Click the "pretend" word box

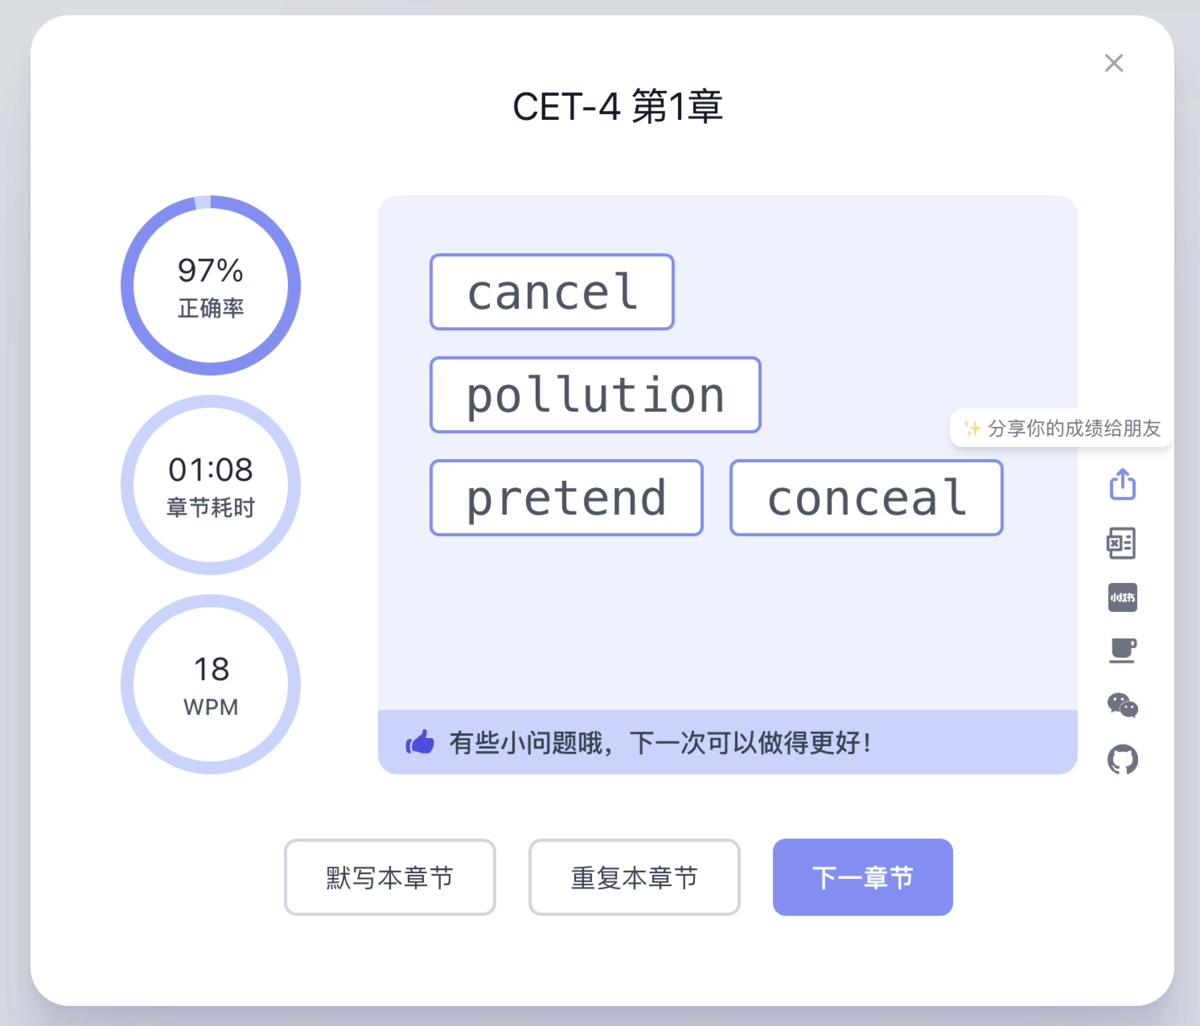click(566, 497)
